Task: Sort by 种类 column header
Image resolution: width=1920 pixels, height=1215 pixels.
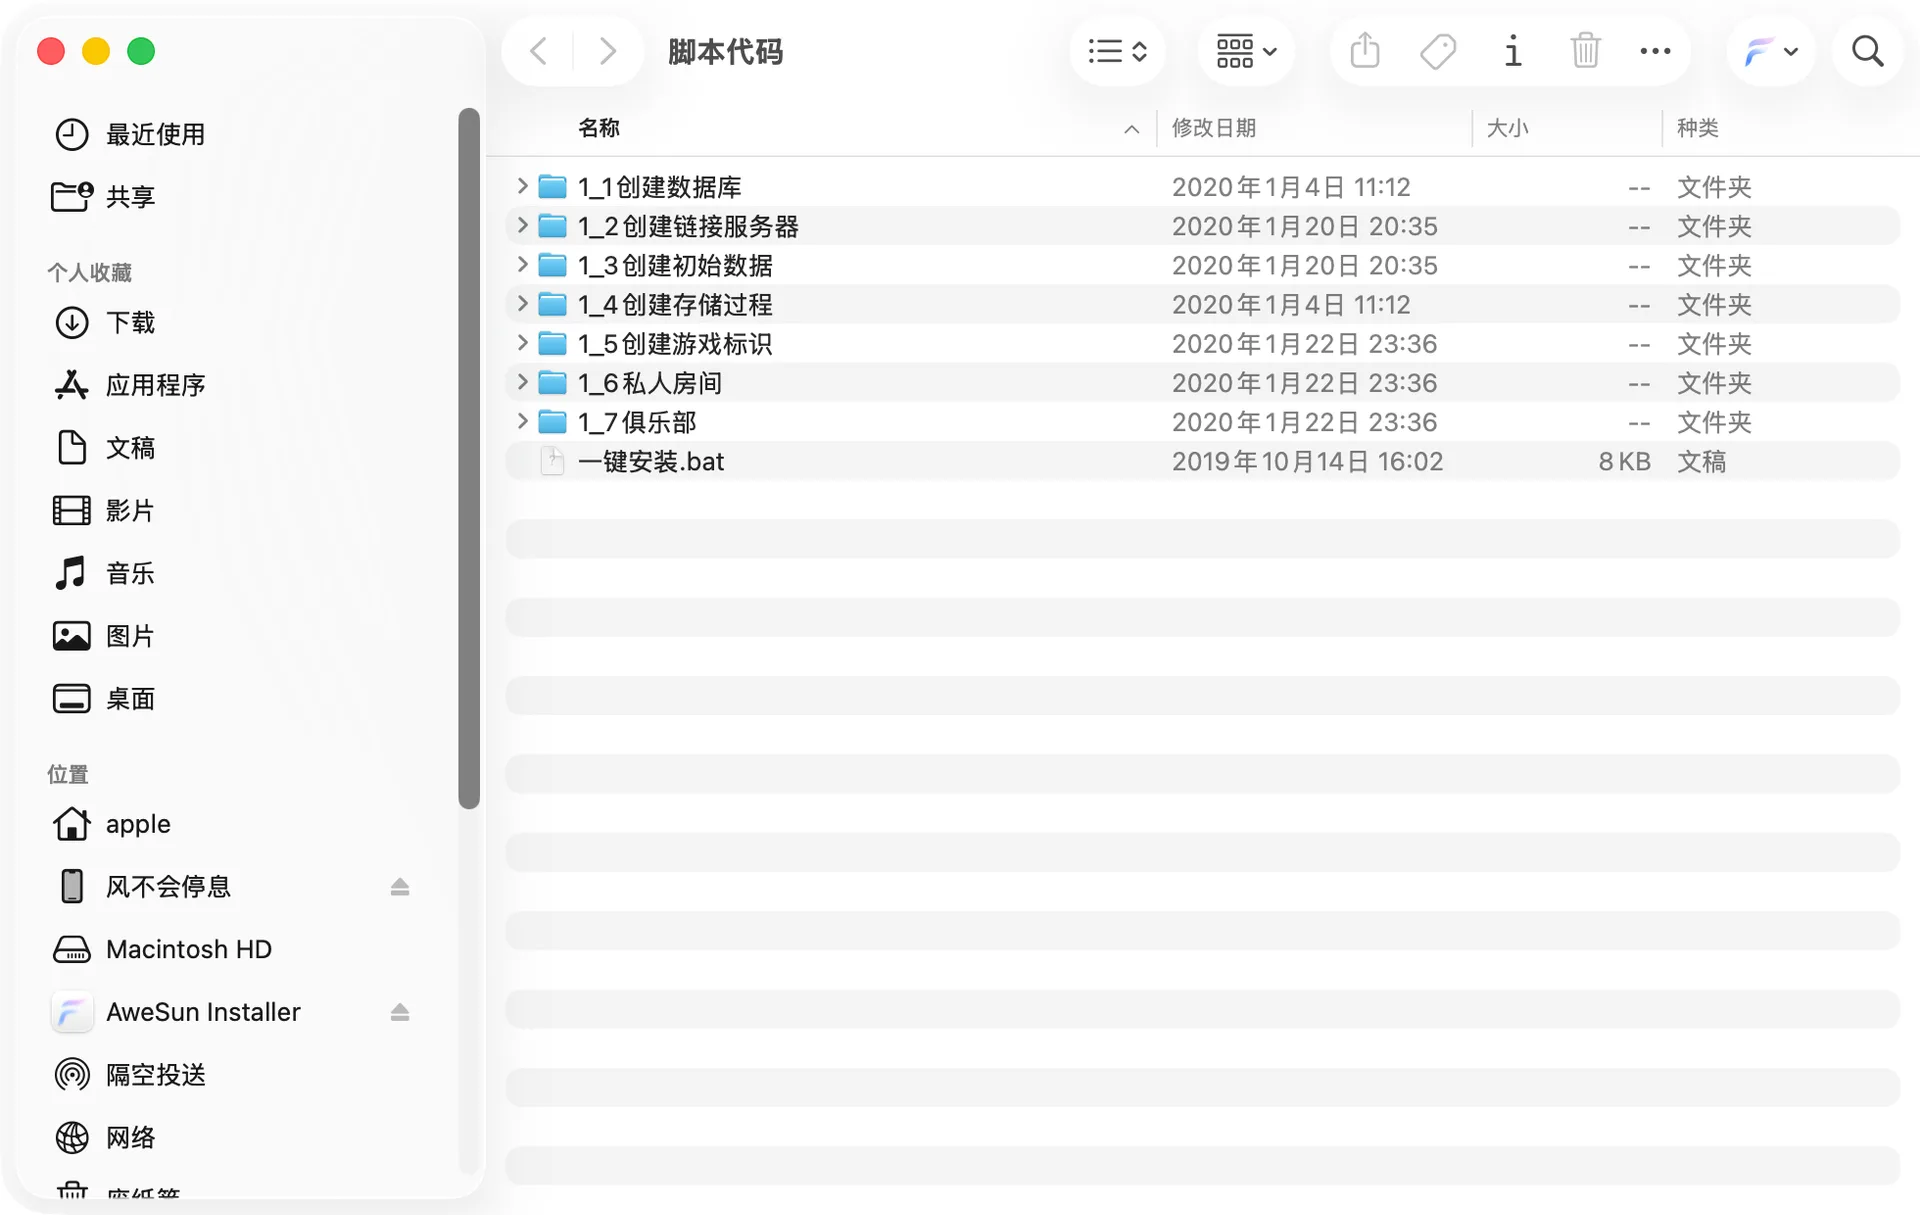Action: click(x=1697, y=128)
